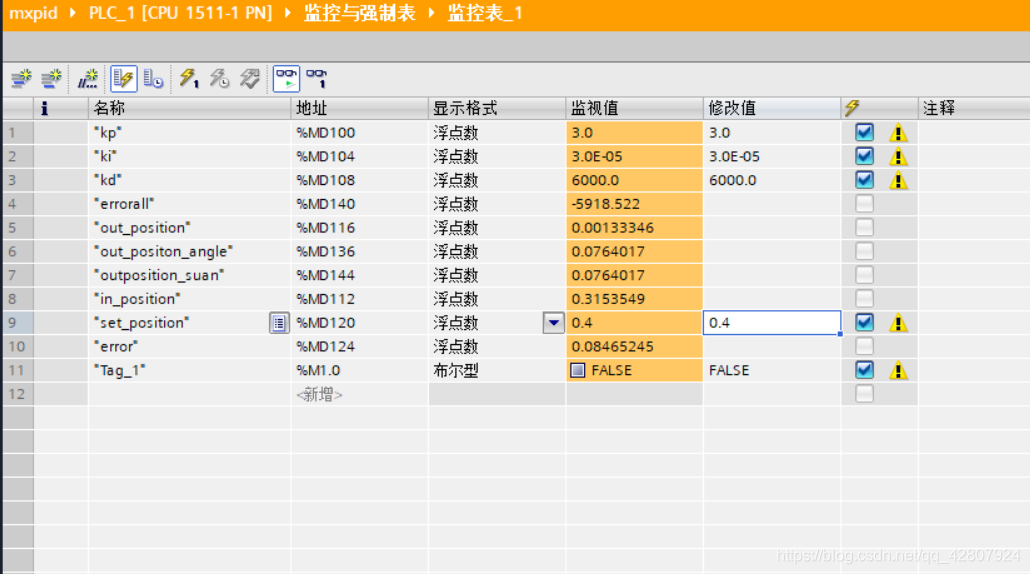Toggle Monitor all glasses-play icon
Viewport: 1030px width, 574px height.
pos(286,79)
